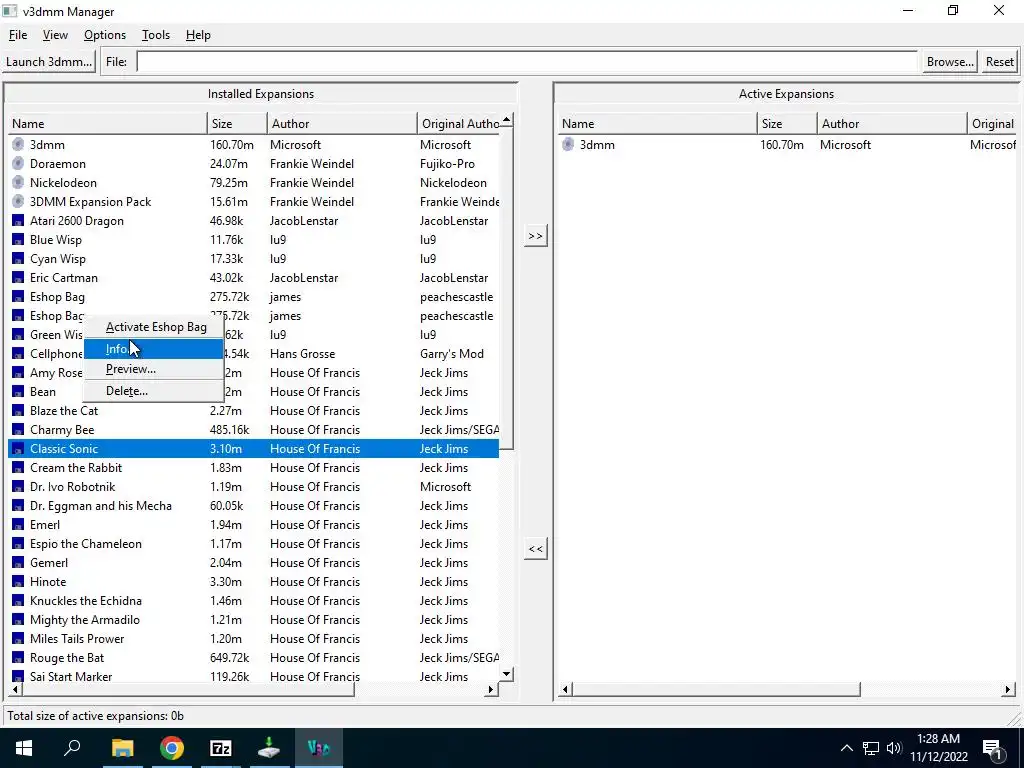The height and width of the screenshot is (768, 1024).
Task: Show hidden system tray icons
Action: pos(846,748)
